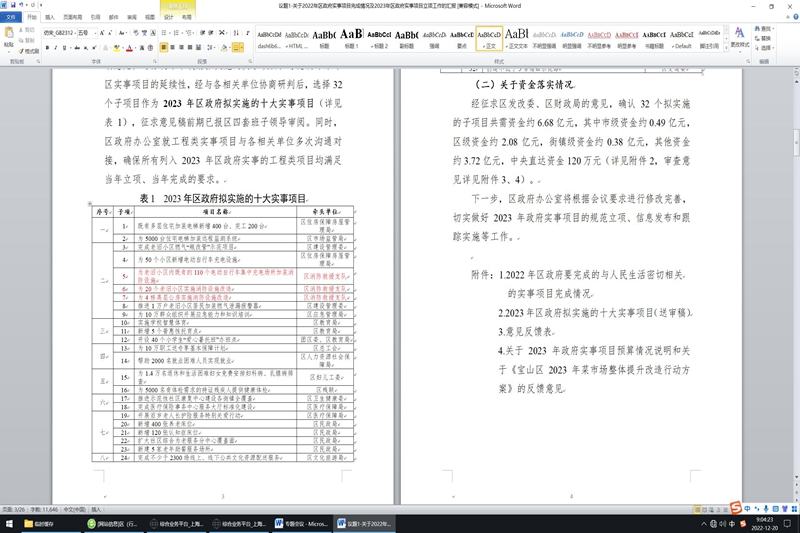Apply the red font color
800x533 pixels.
click(x=129, y=48)
